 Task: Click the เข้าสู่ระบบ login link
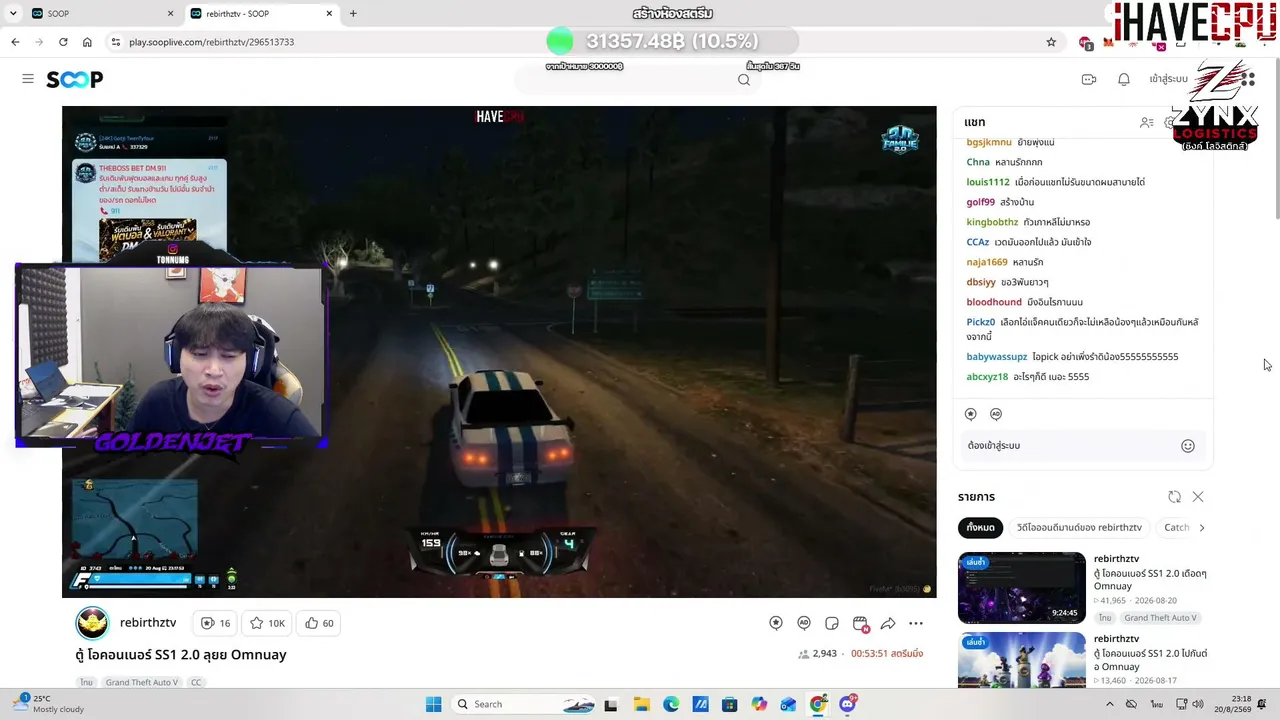[x=1168, y=79]
